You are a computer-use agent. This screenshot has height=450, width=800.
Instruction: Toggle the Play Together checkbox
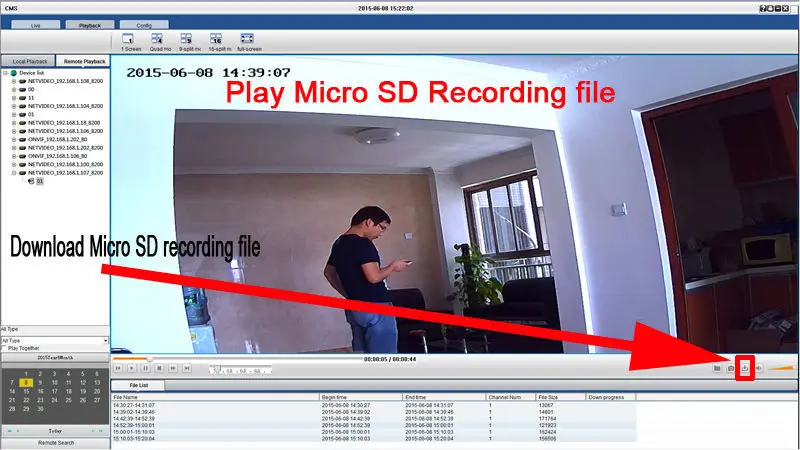point(4,348)
